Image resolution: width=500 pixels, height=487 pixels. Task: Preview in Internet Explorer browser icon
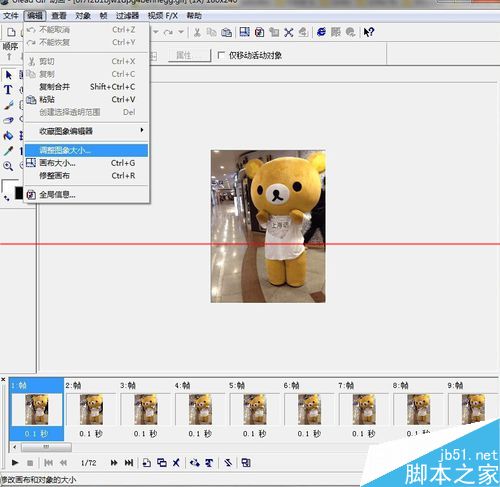[321, 32]
